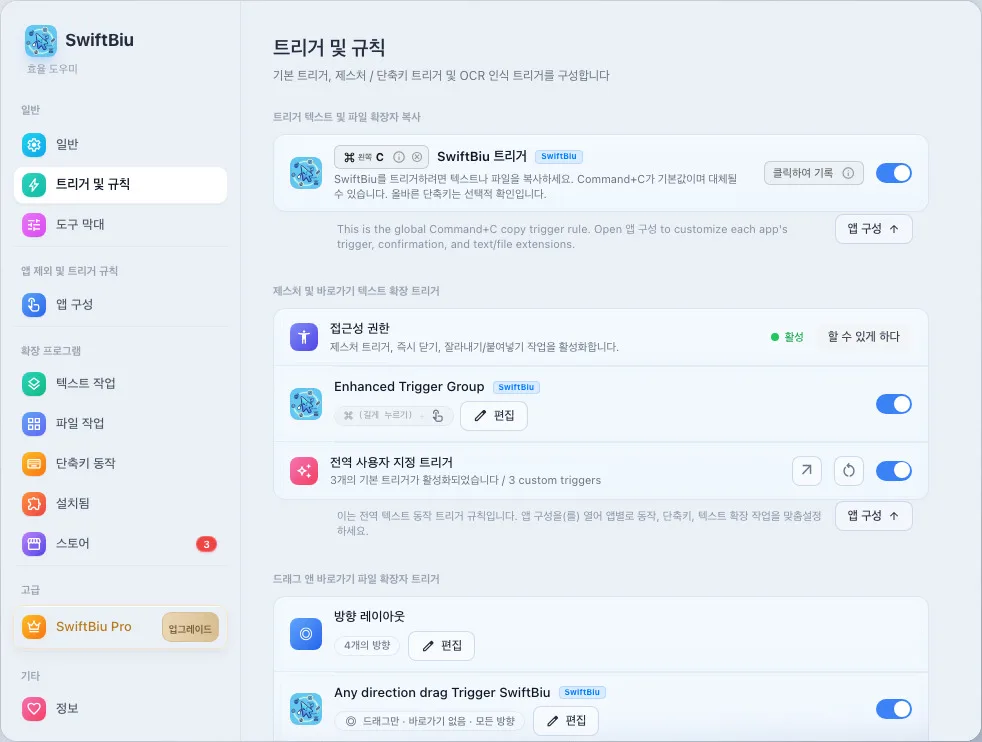
Task: Expand 앱 구성 under the global text trigger
Action: [x=874, y=516]
